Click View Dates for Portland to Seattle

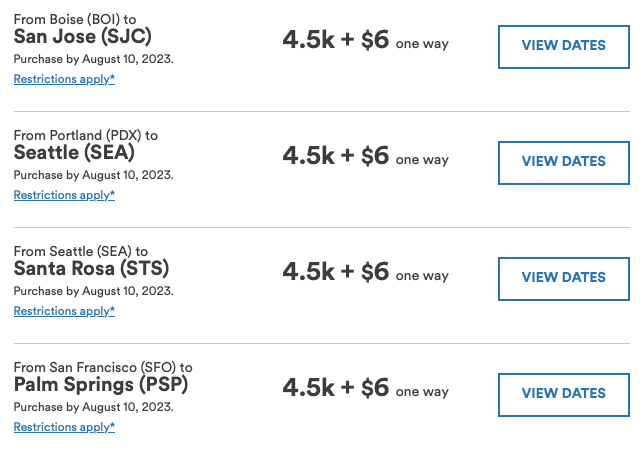click(x=563, y=162)
